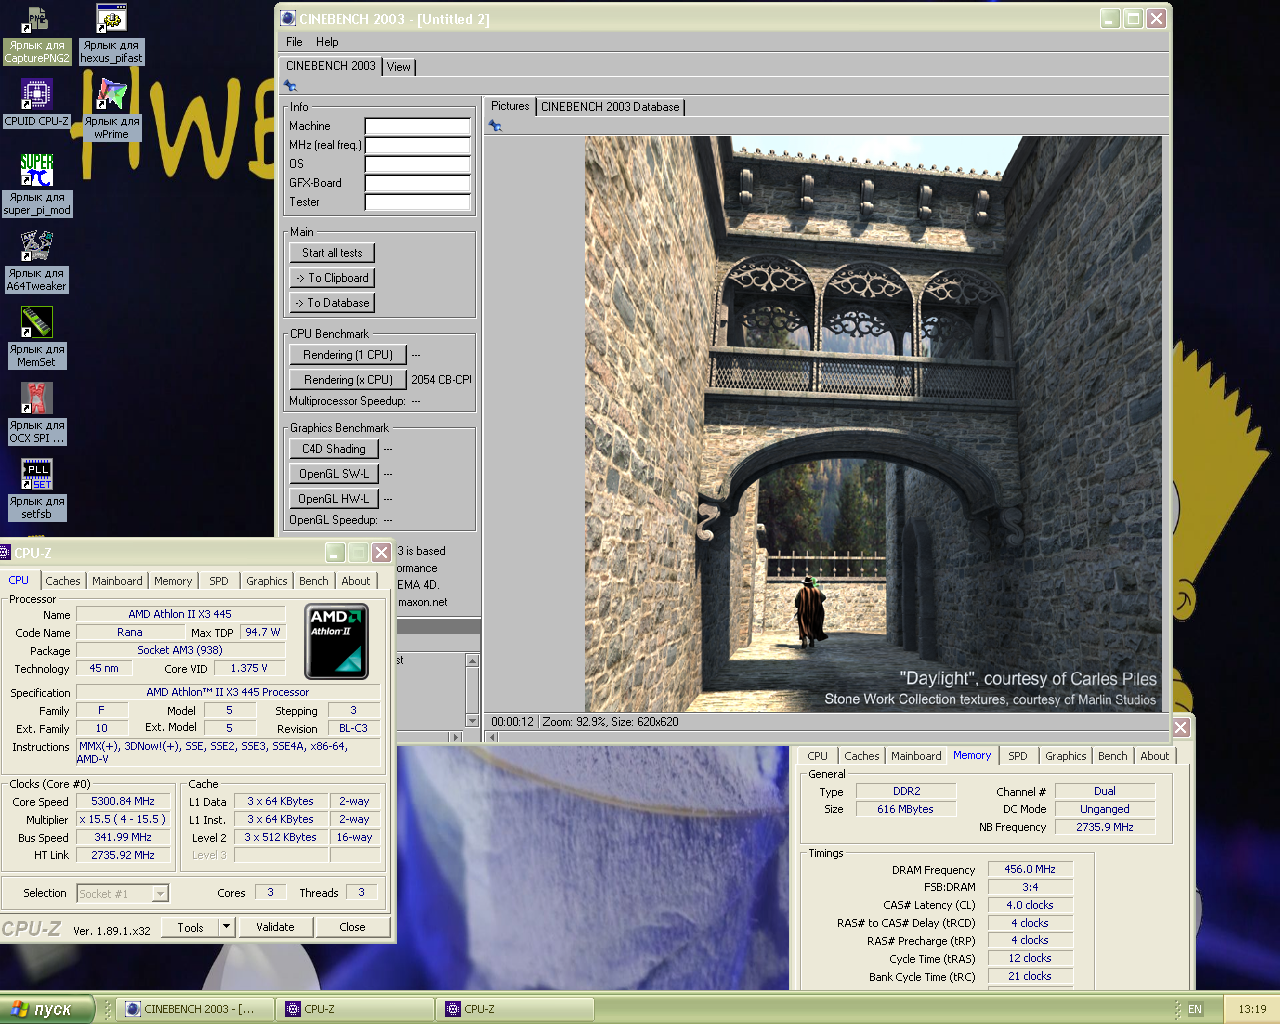
Task: Switch to CINEBENCH 2003 Database tab
Action: [x=610, y=107]
